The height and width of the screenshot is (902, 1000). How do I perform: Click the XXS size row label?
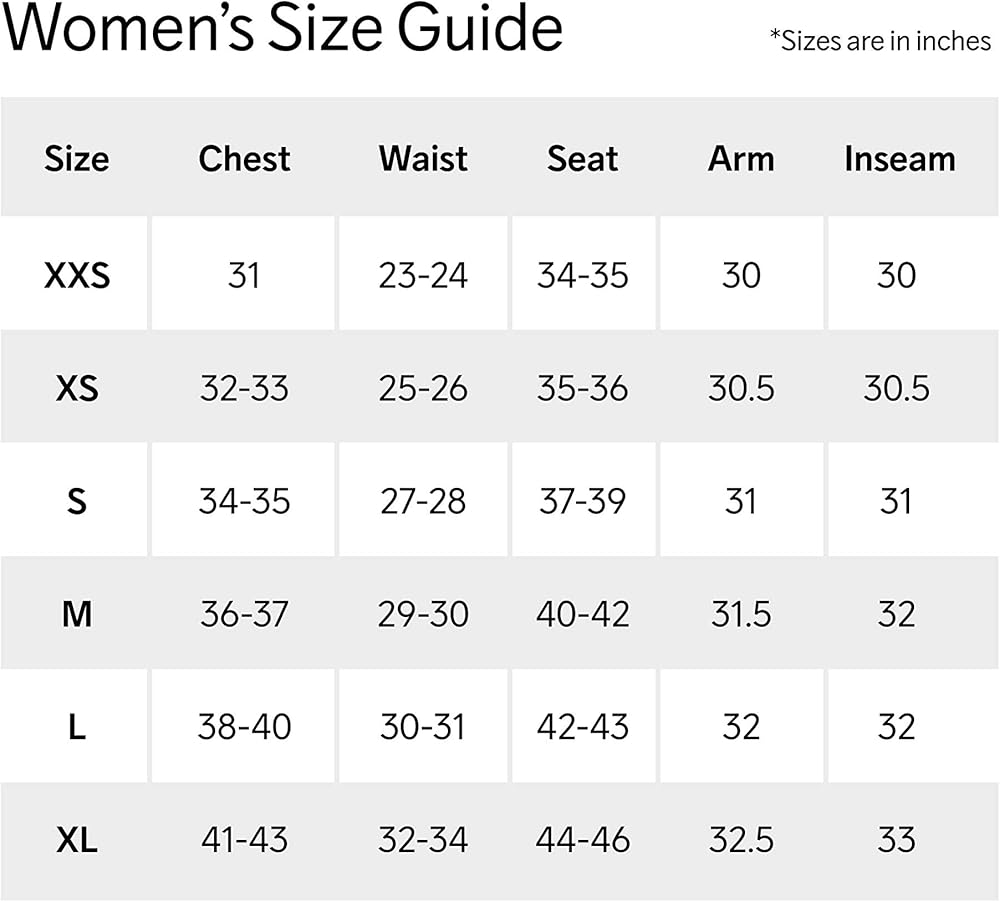[77, 275]
